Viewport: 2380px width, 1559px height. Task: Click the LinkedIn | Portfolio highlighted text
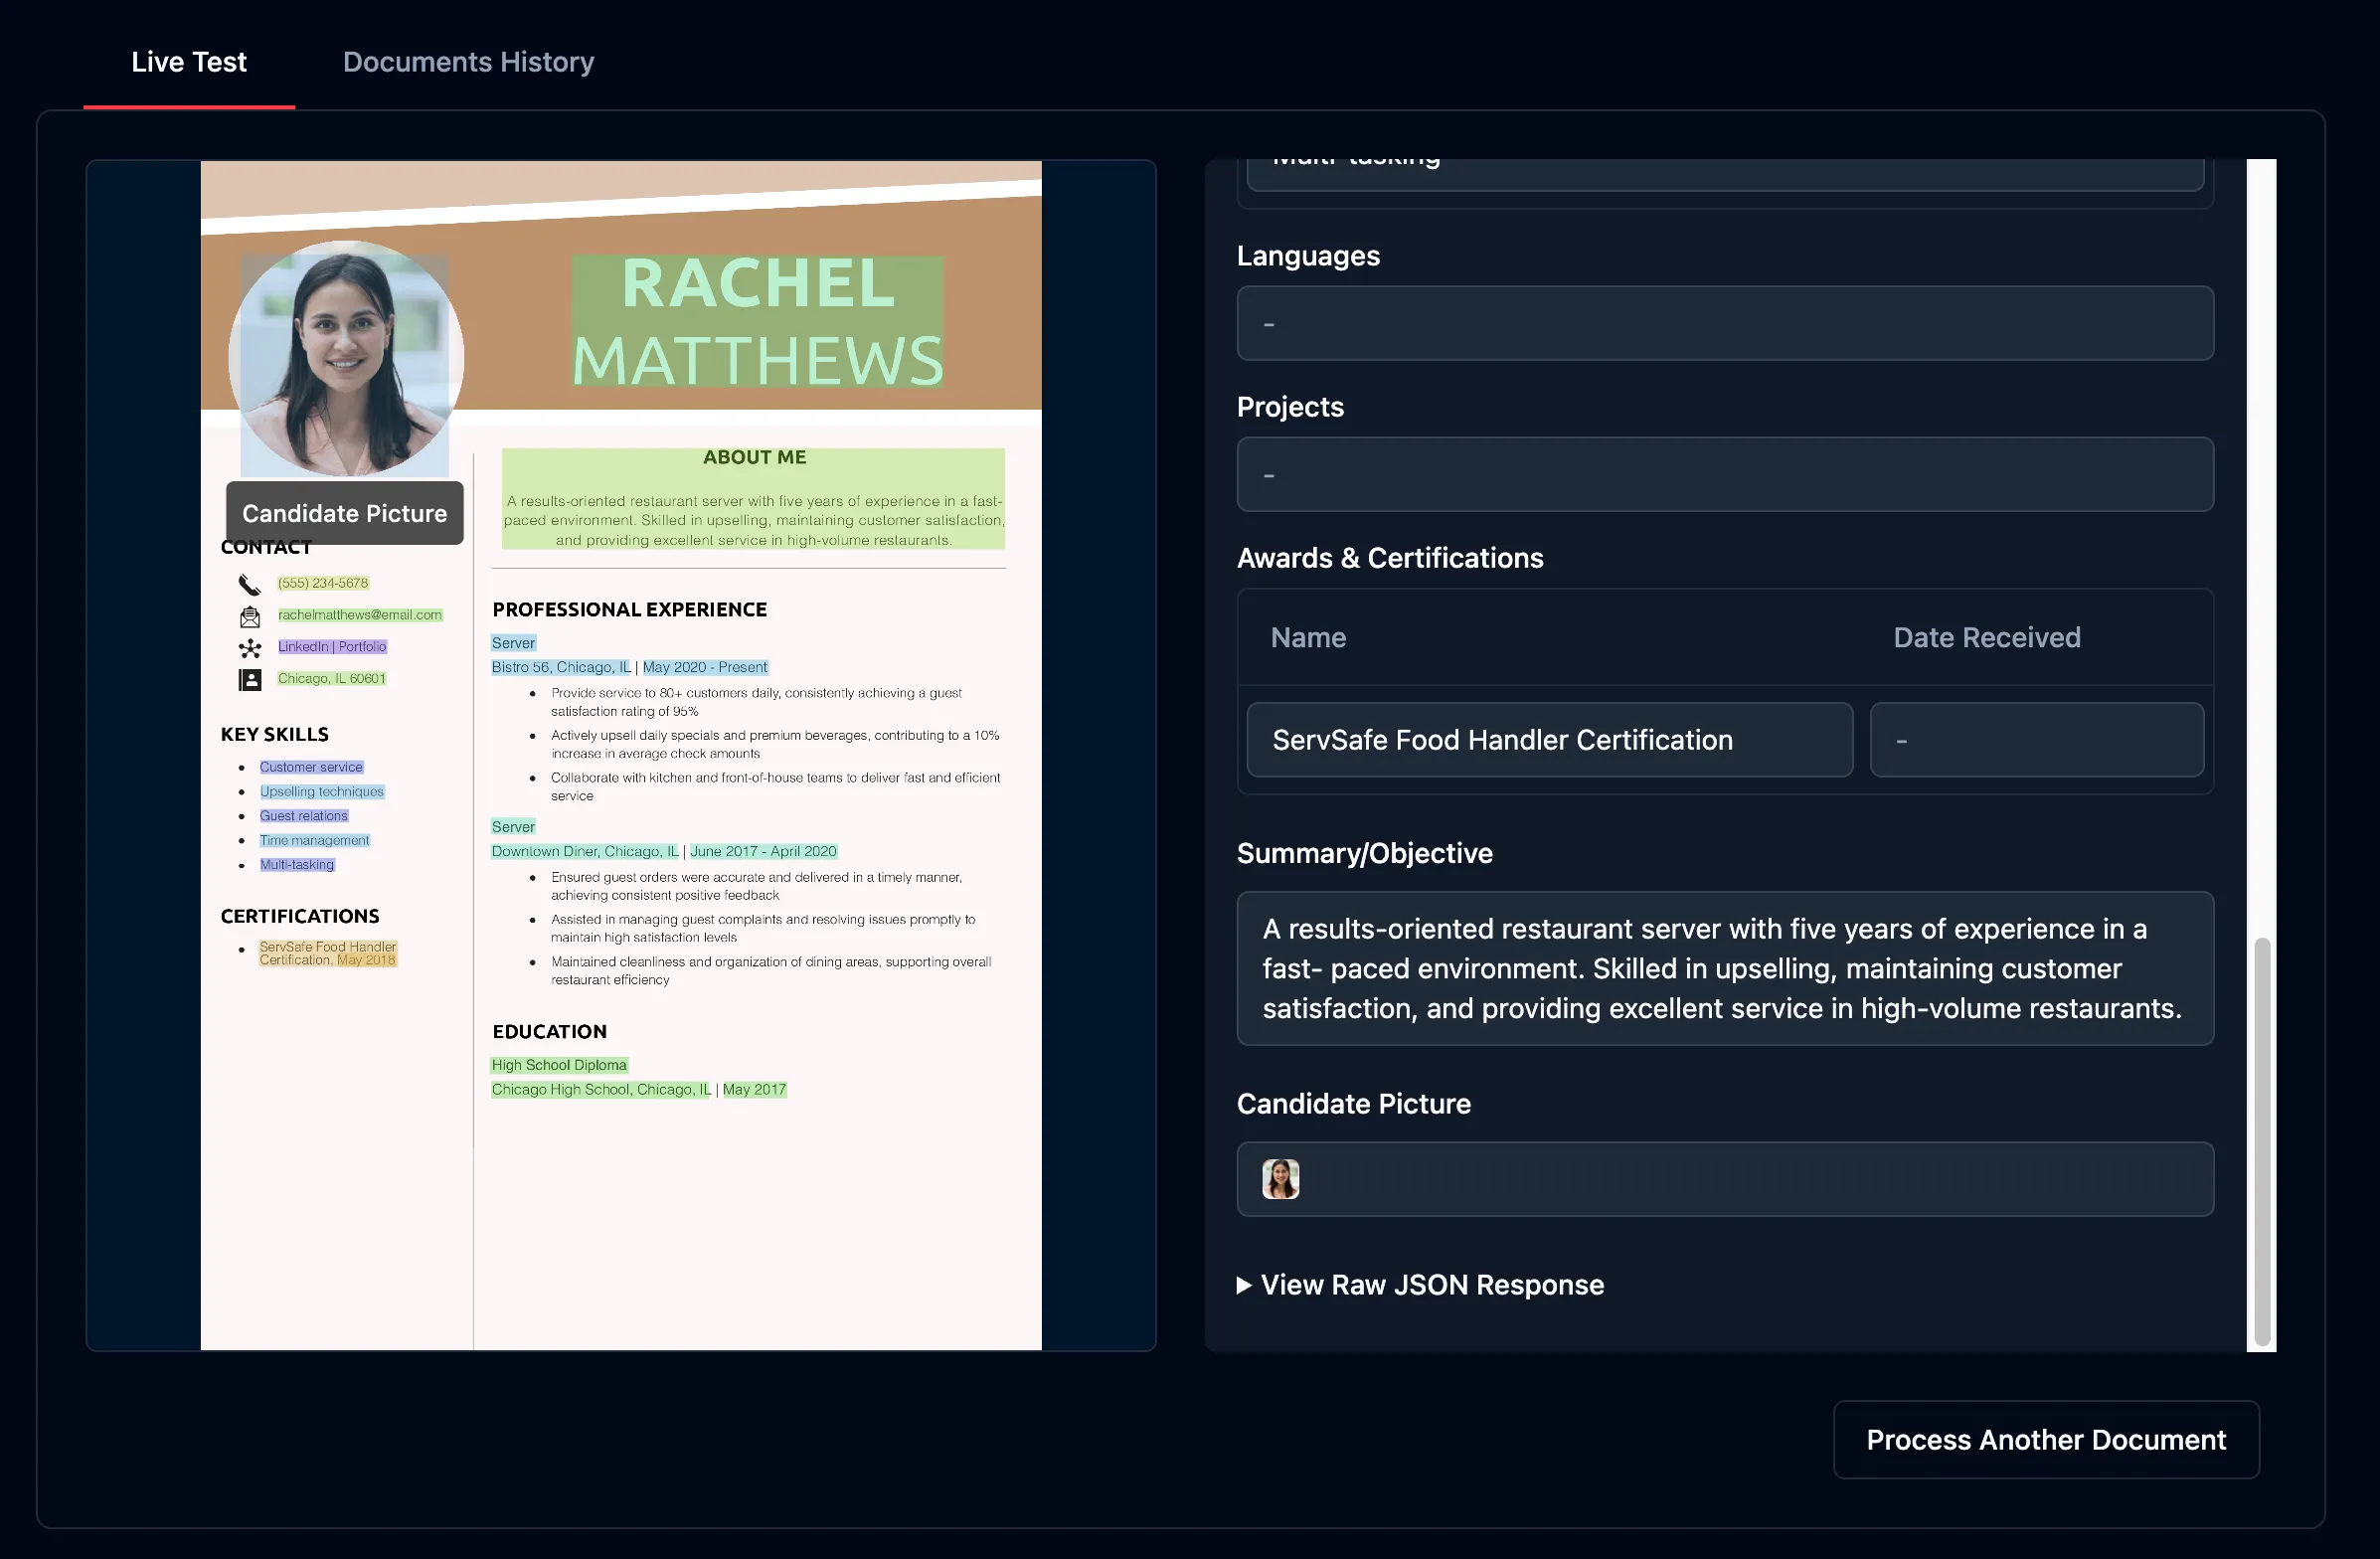(332, 647)
